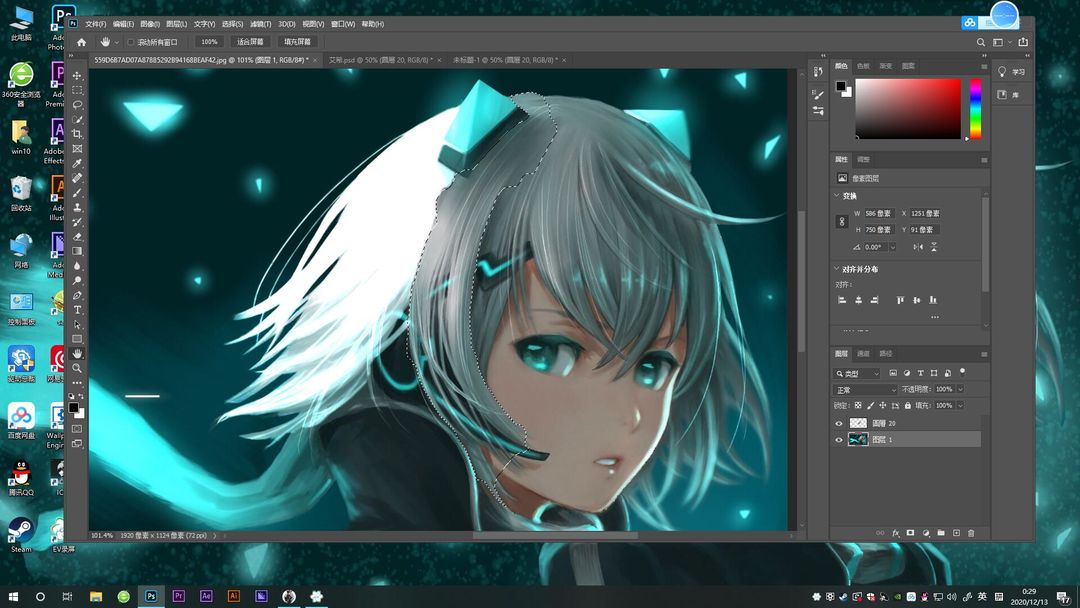Toggle width-height link constraint
This screenshot has width=1080, height=608.
(x=841, y=222)
